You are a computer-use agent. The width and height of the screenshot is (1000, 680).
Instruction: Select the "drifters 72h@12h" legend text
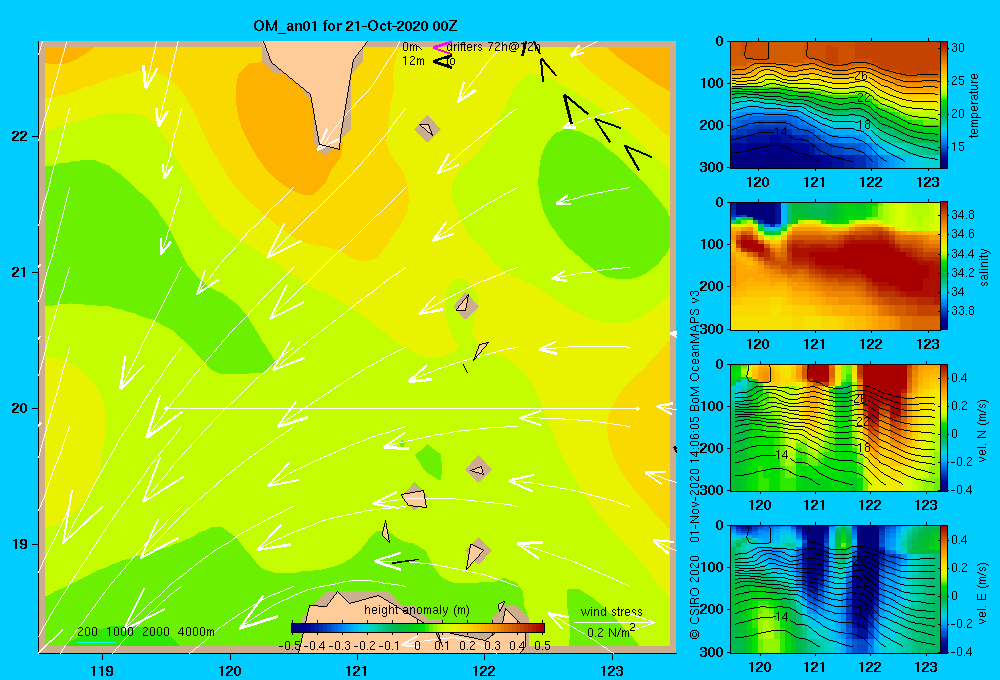pyautogui.click(x=493, y=47)
